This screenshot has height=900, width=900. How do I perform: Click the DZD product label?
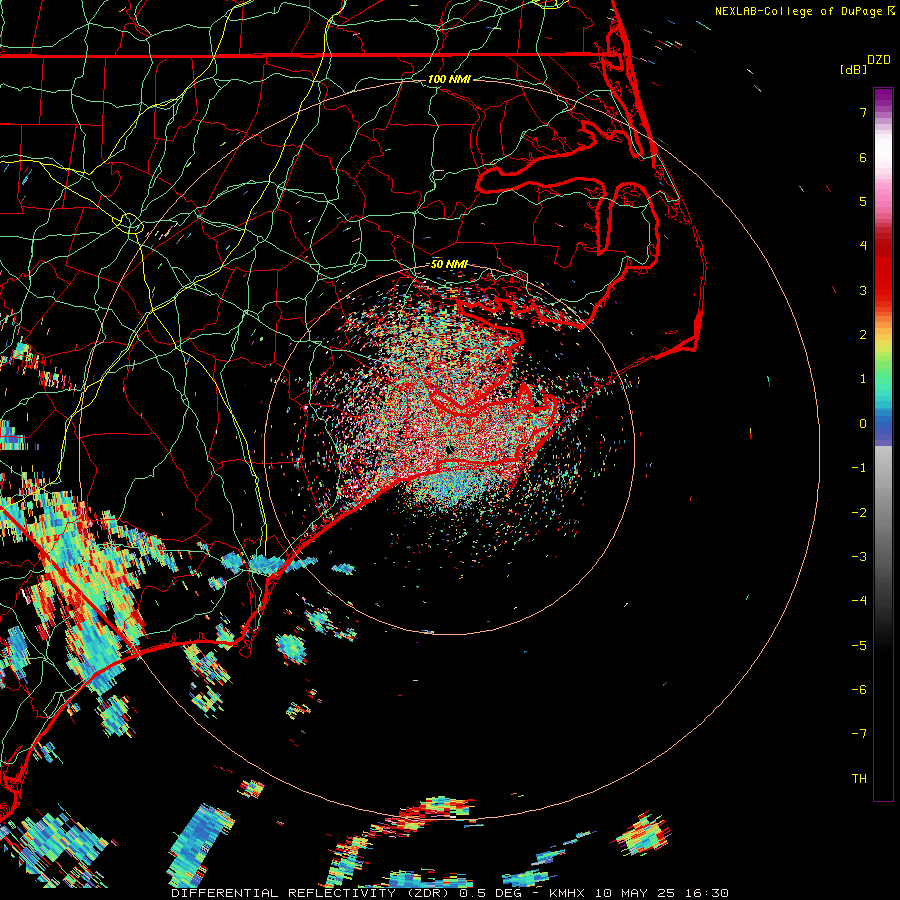[x=879, y=60]
